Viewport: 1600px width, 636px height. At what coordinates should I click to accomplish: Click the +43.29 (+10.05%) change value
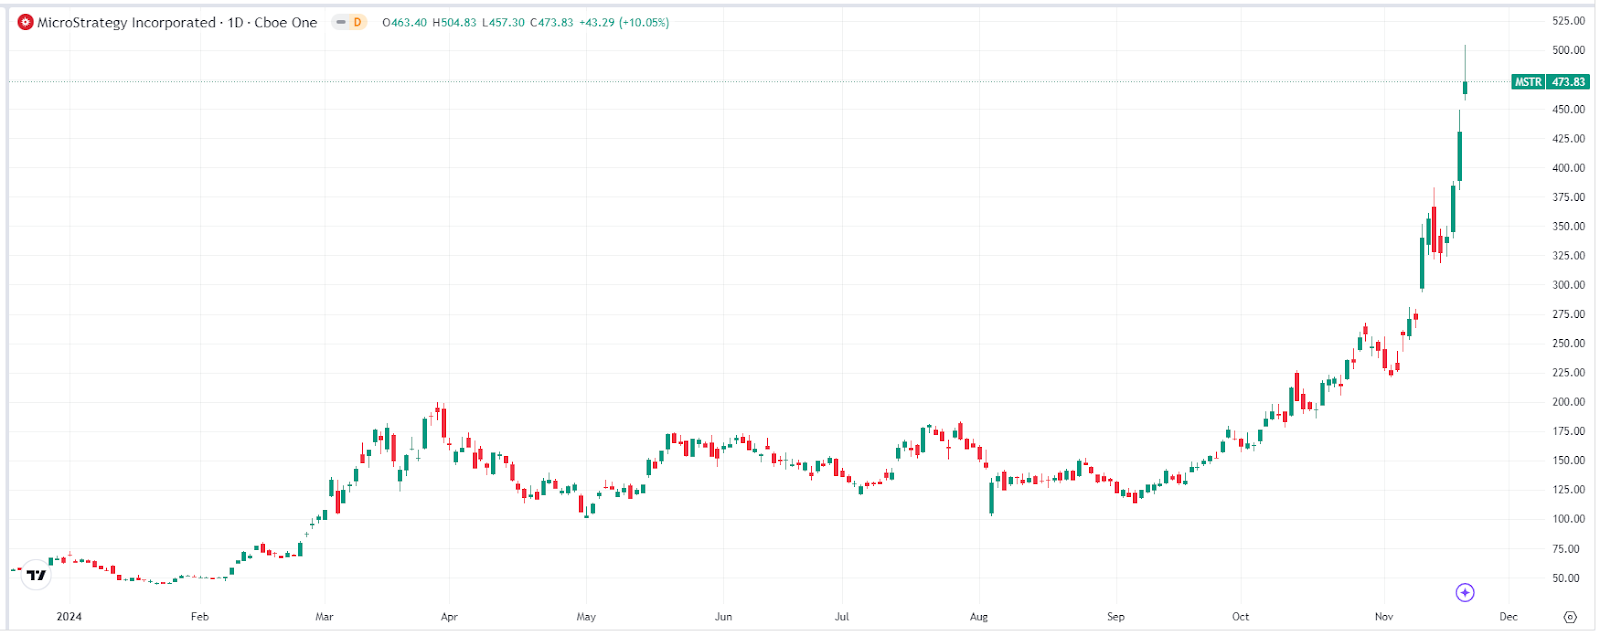tap(624, 22)
